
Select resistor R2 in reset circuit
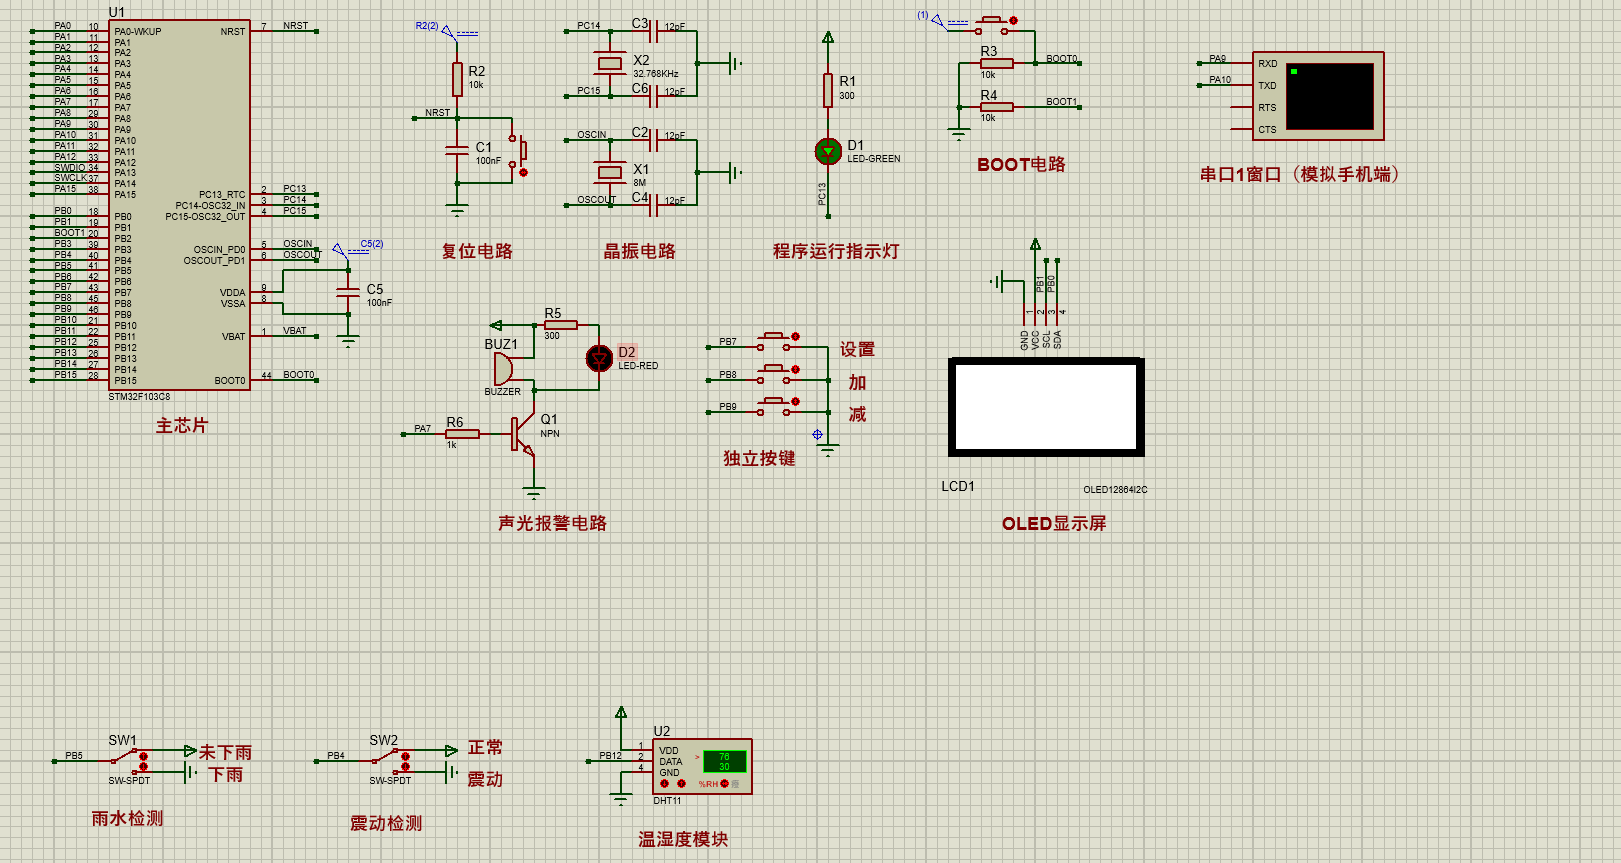click(x=457, y=78)
